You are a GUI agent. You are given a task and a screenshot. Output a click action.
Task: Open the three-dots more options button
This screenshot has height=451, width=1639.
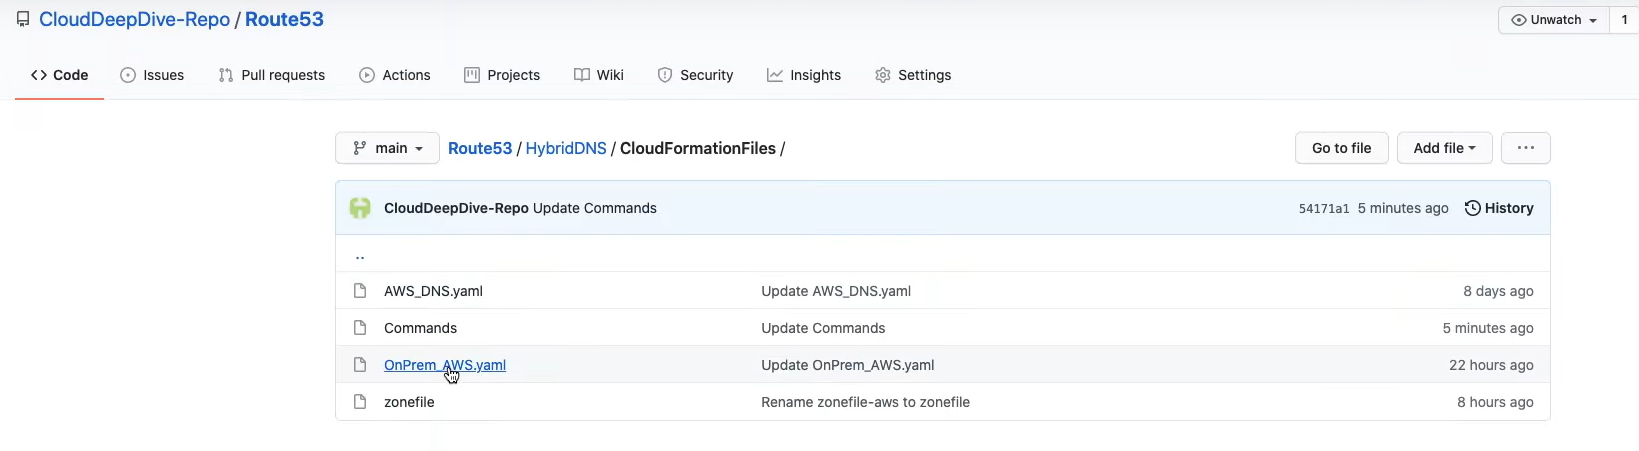pos(1525,148)
